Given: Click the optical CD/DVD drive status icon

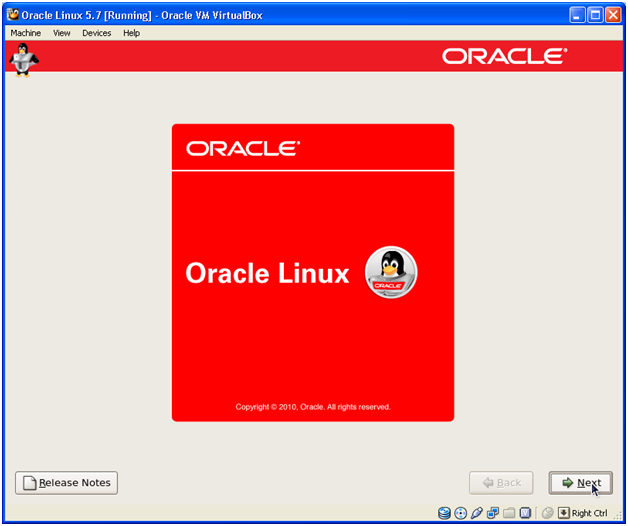Looking at the screenshot, I should coord(461,513).
